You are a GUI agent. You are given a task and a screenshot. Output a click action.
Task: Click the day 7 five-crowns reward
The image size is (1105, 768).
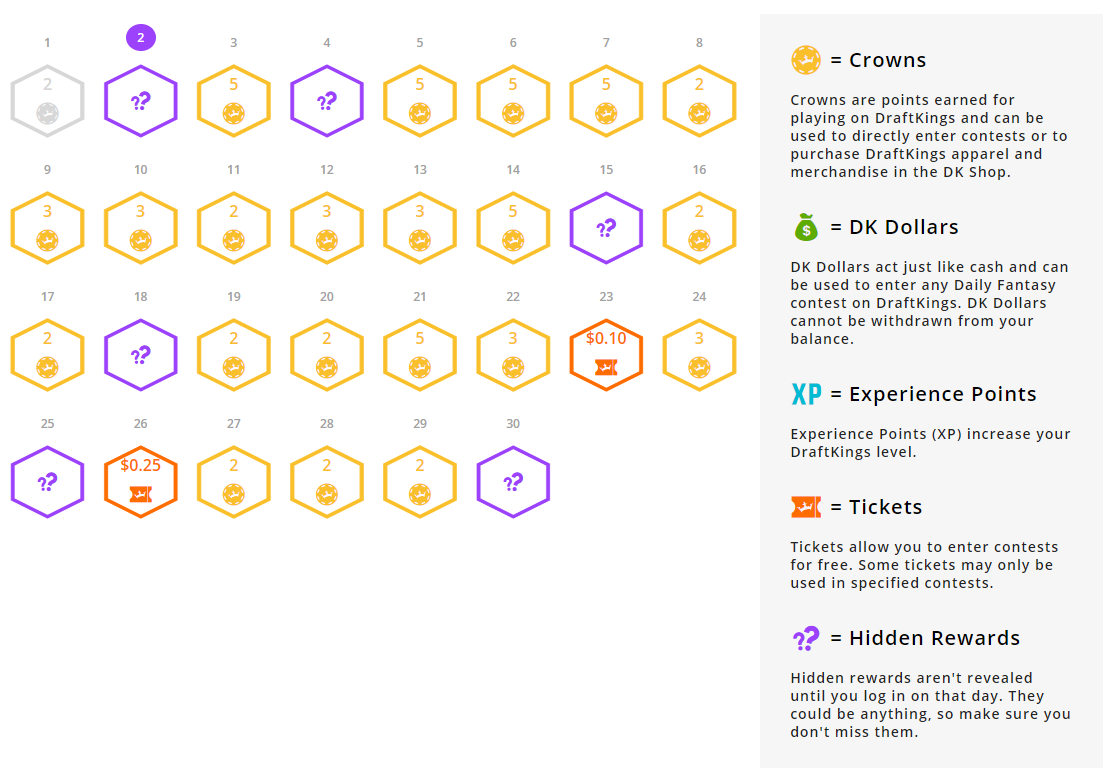(606, 101)
